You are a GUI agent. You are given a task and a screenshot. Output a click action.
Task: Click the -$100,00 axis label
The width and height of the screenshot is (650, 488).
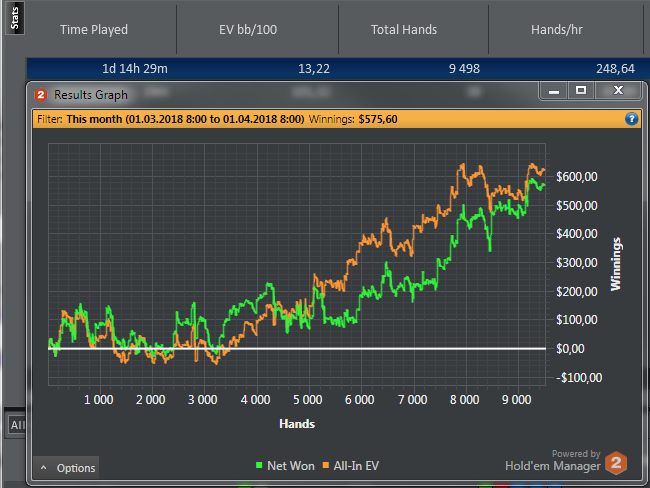pyautogui.click(x=579, y=378)
